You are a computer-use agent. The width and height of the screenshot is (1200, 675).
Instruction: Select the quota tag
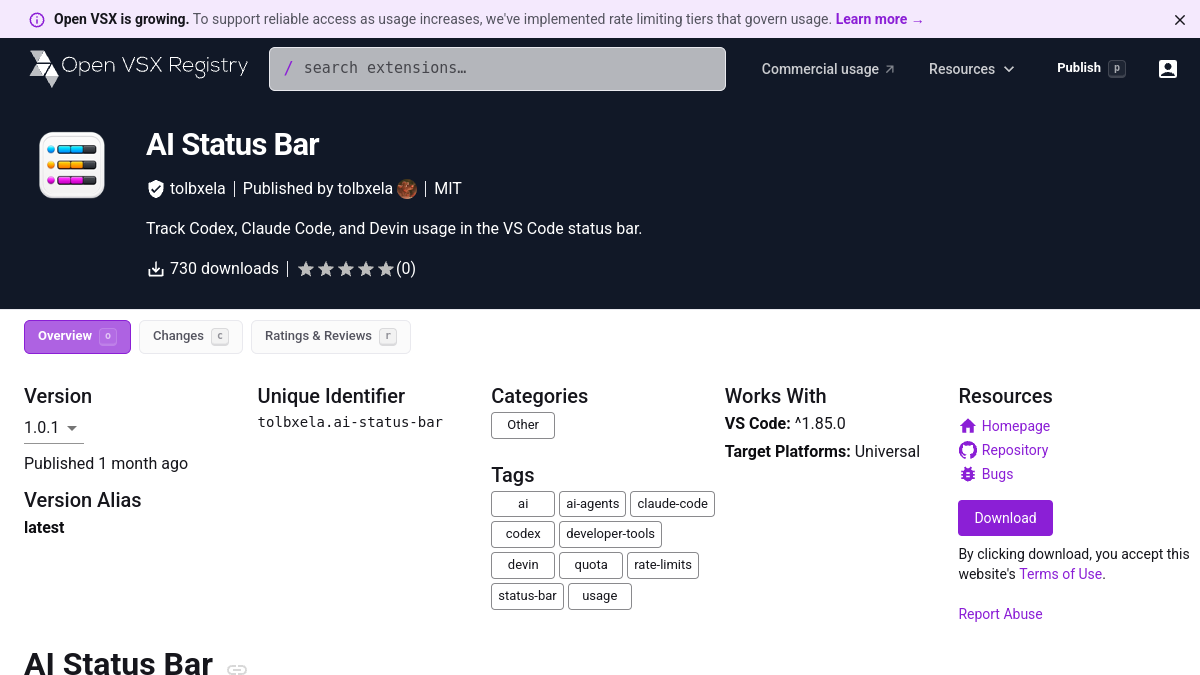pos(591,565)
